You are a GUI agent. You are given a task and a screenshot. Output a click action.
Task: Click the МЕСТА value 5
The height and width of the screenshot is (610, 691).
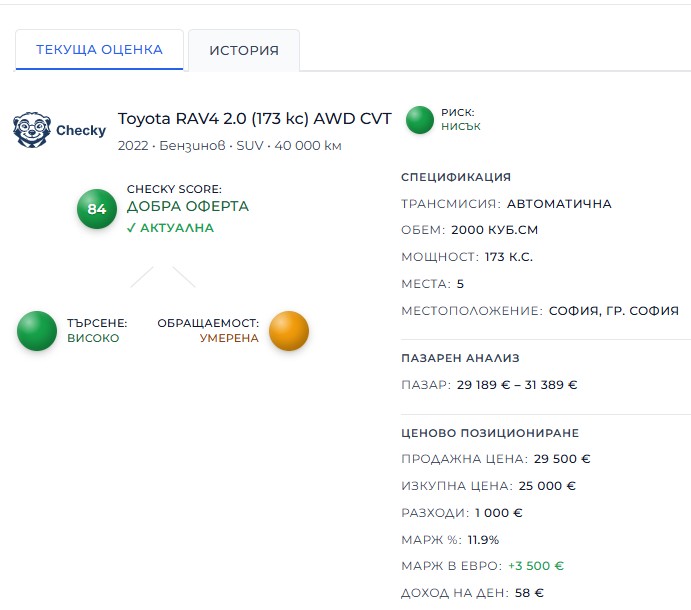tap(460, 284)
